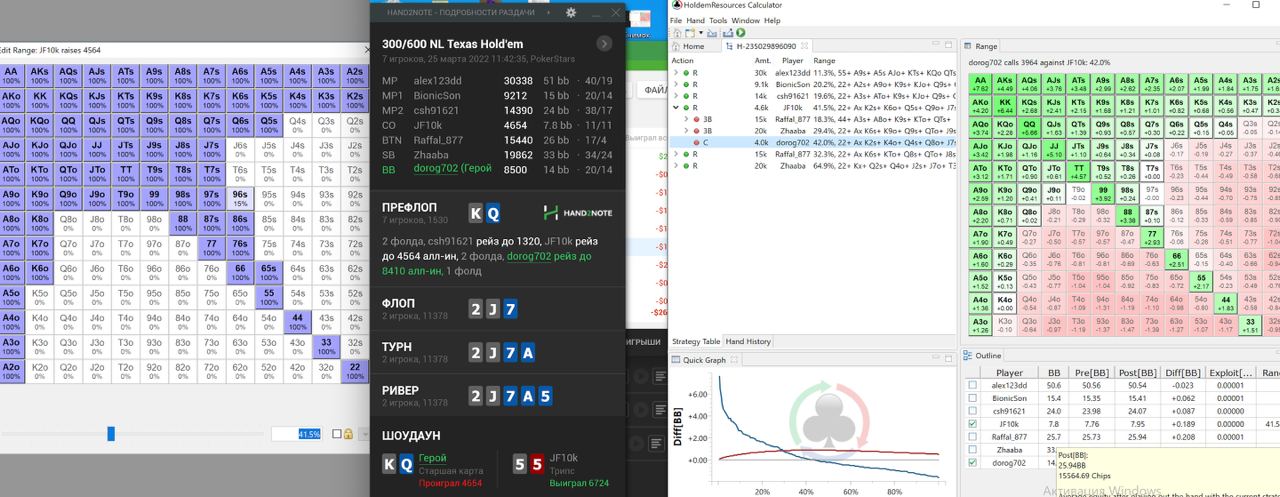Image resolution: width=1280 pixels, height=497 pixels.
Task: Open Hand2Note settings gear icon
Action: [x=571, y=12]
